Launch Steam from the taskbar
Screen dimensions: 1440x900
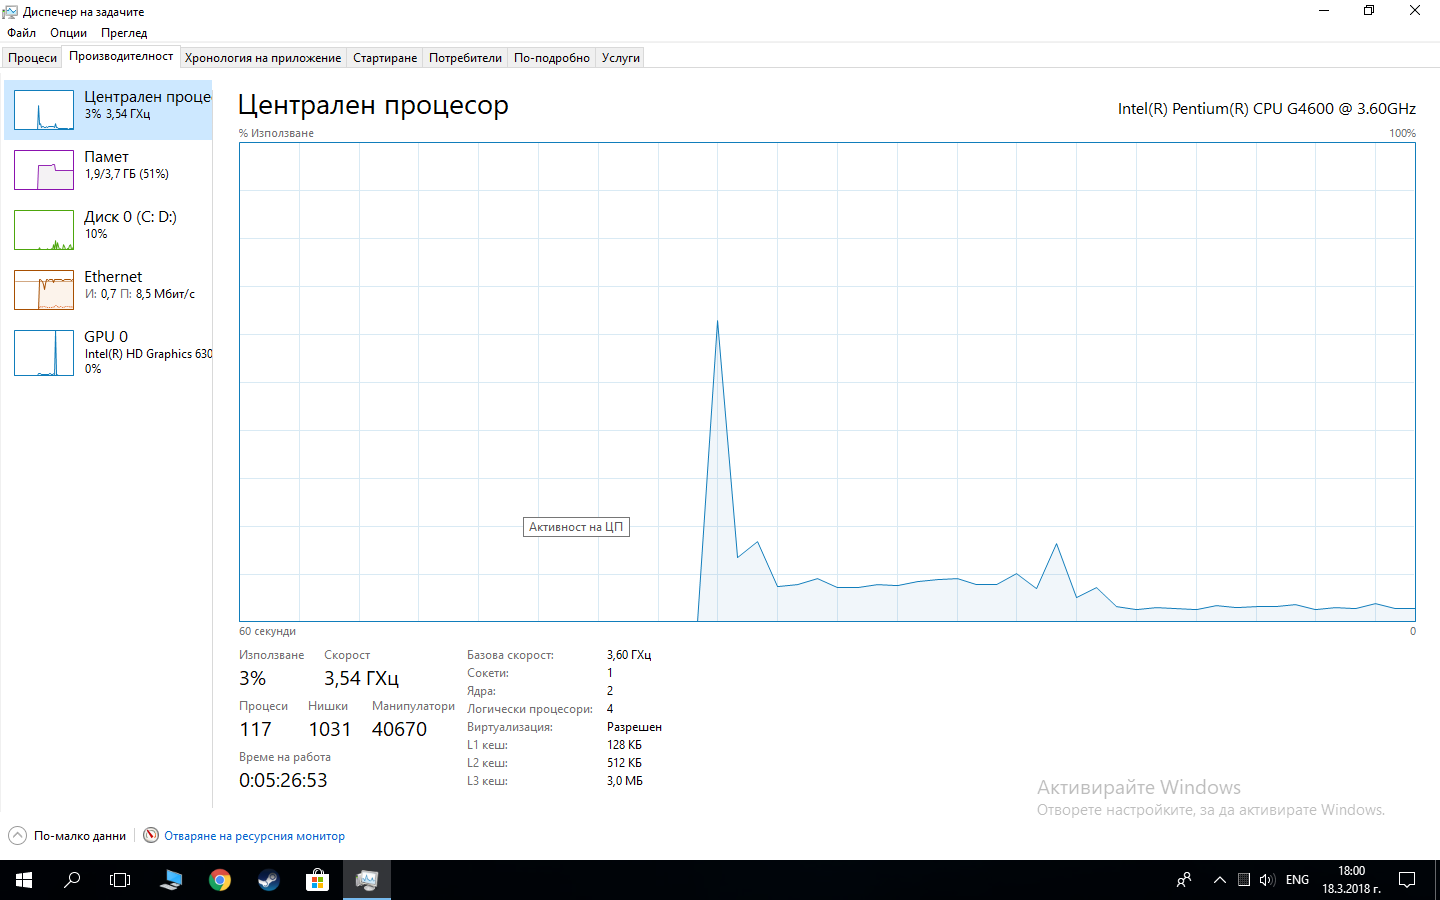point(269,880)
